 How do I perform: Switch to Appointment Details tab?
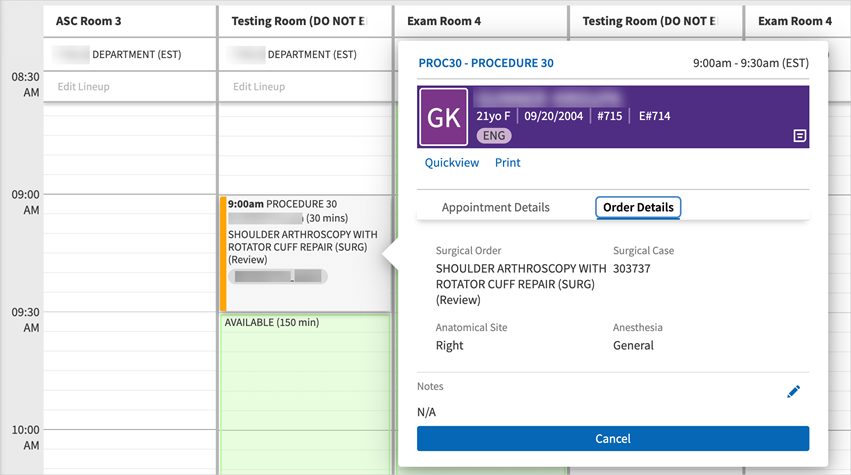click(496, 207)
